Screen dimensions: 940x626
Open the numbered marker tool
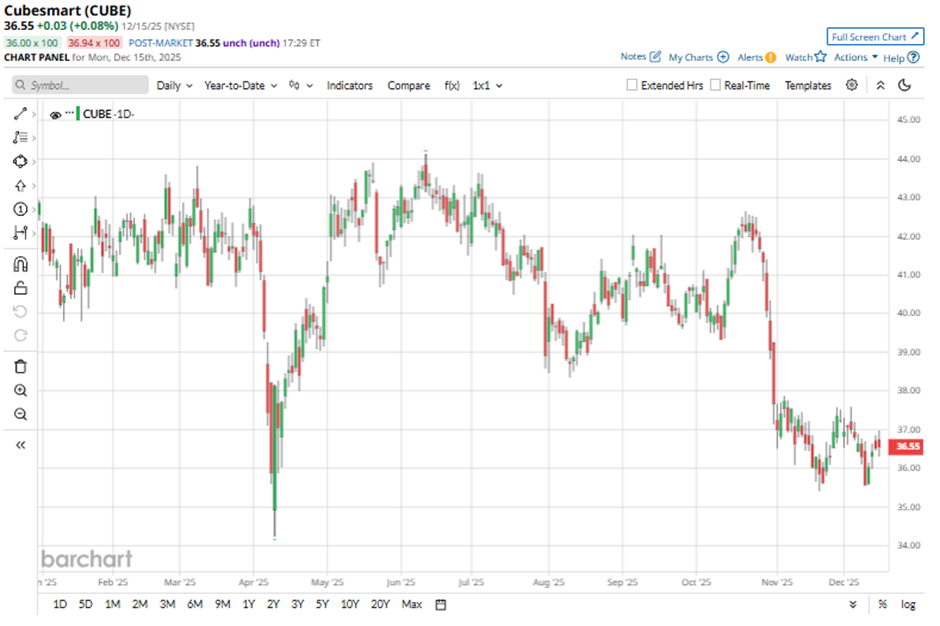coord(20,209)
